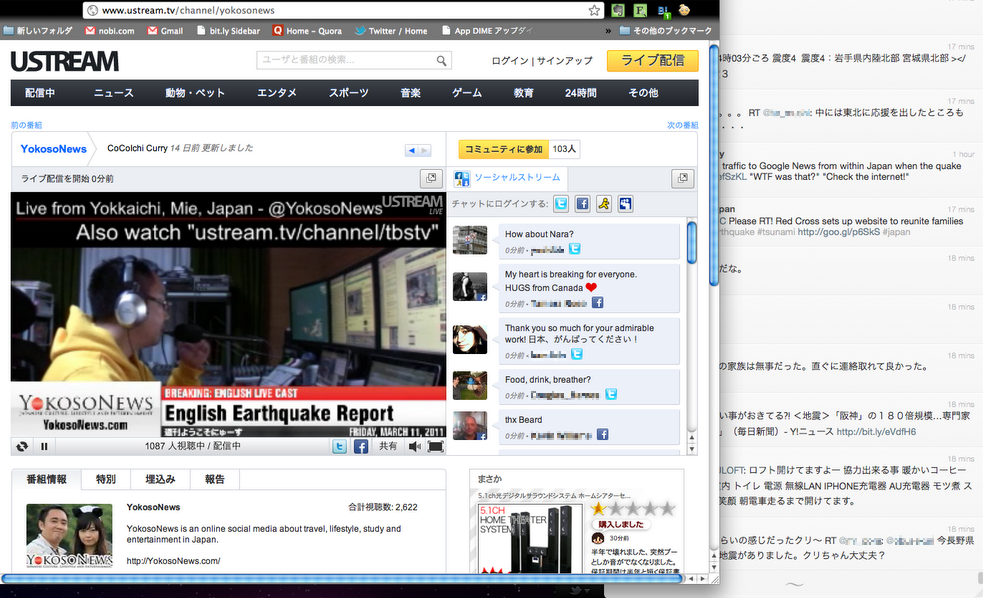Viewport: 983px width, 598px height.
Task: Click the refresh icon in player bar
Action: [x=22, y=446]
